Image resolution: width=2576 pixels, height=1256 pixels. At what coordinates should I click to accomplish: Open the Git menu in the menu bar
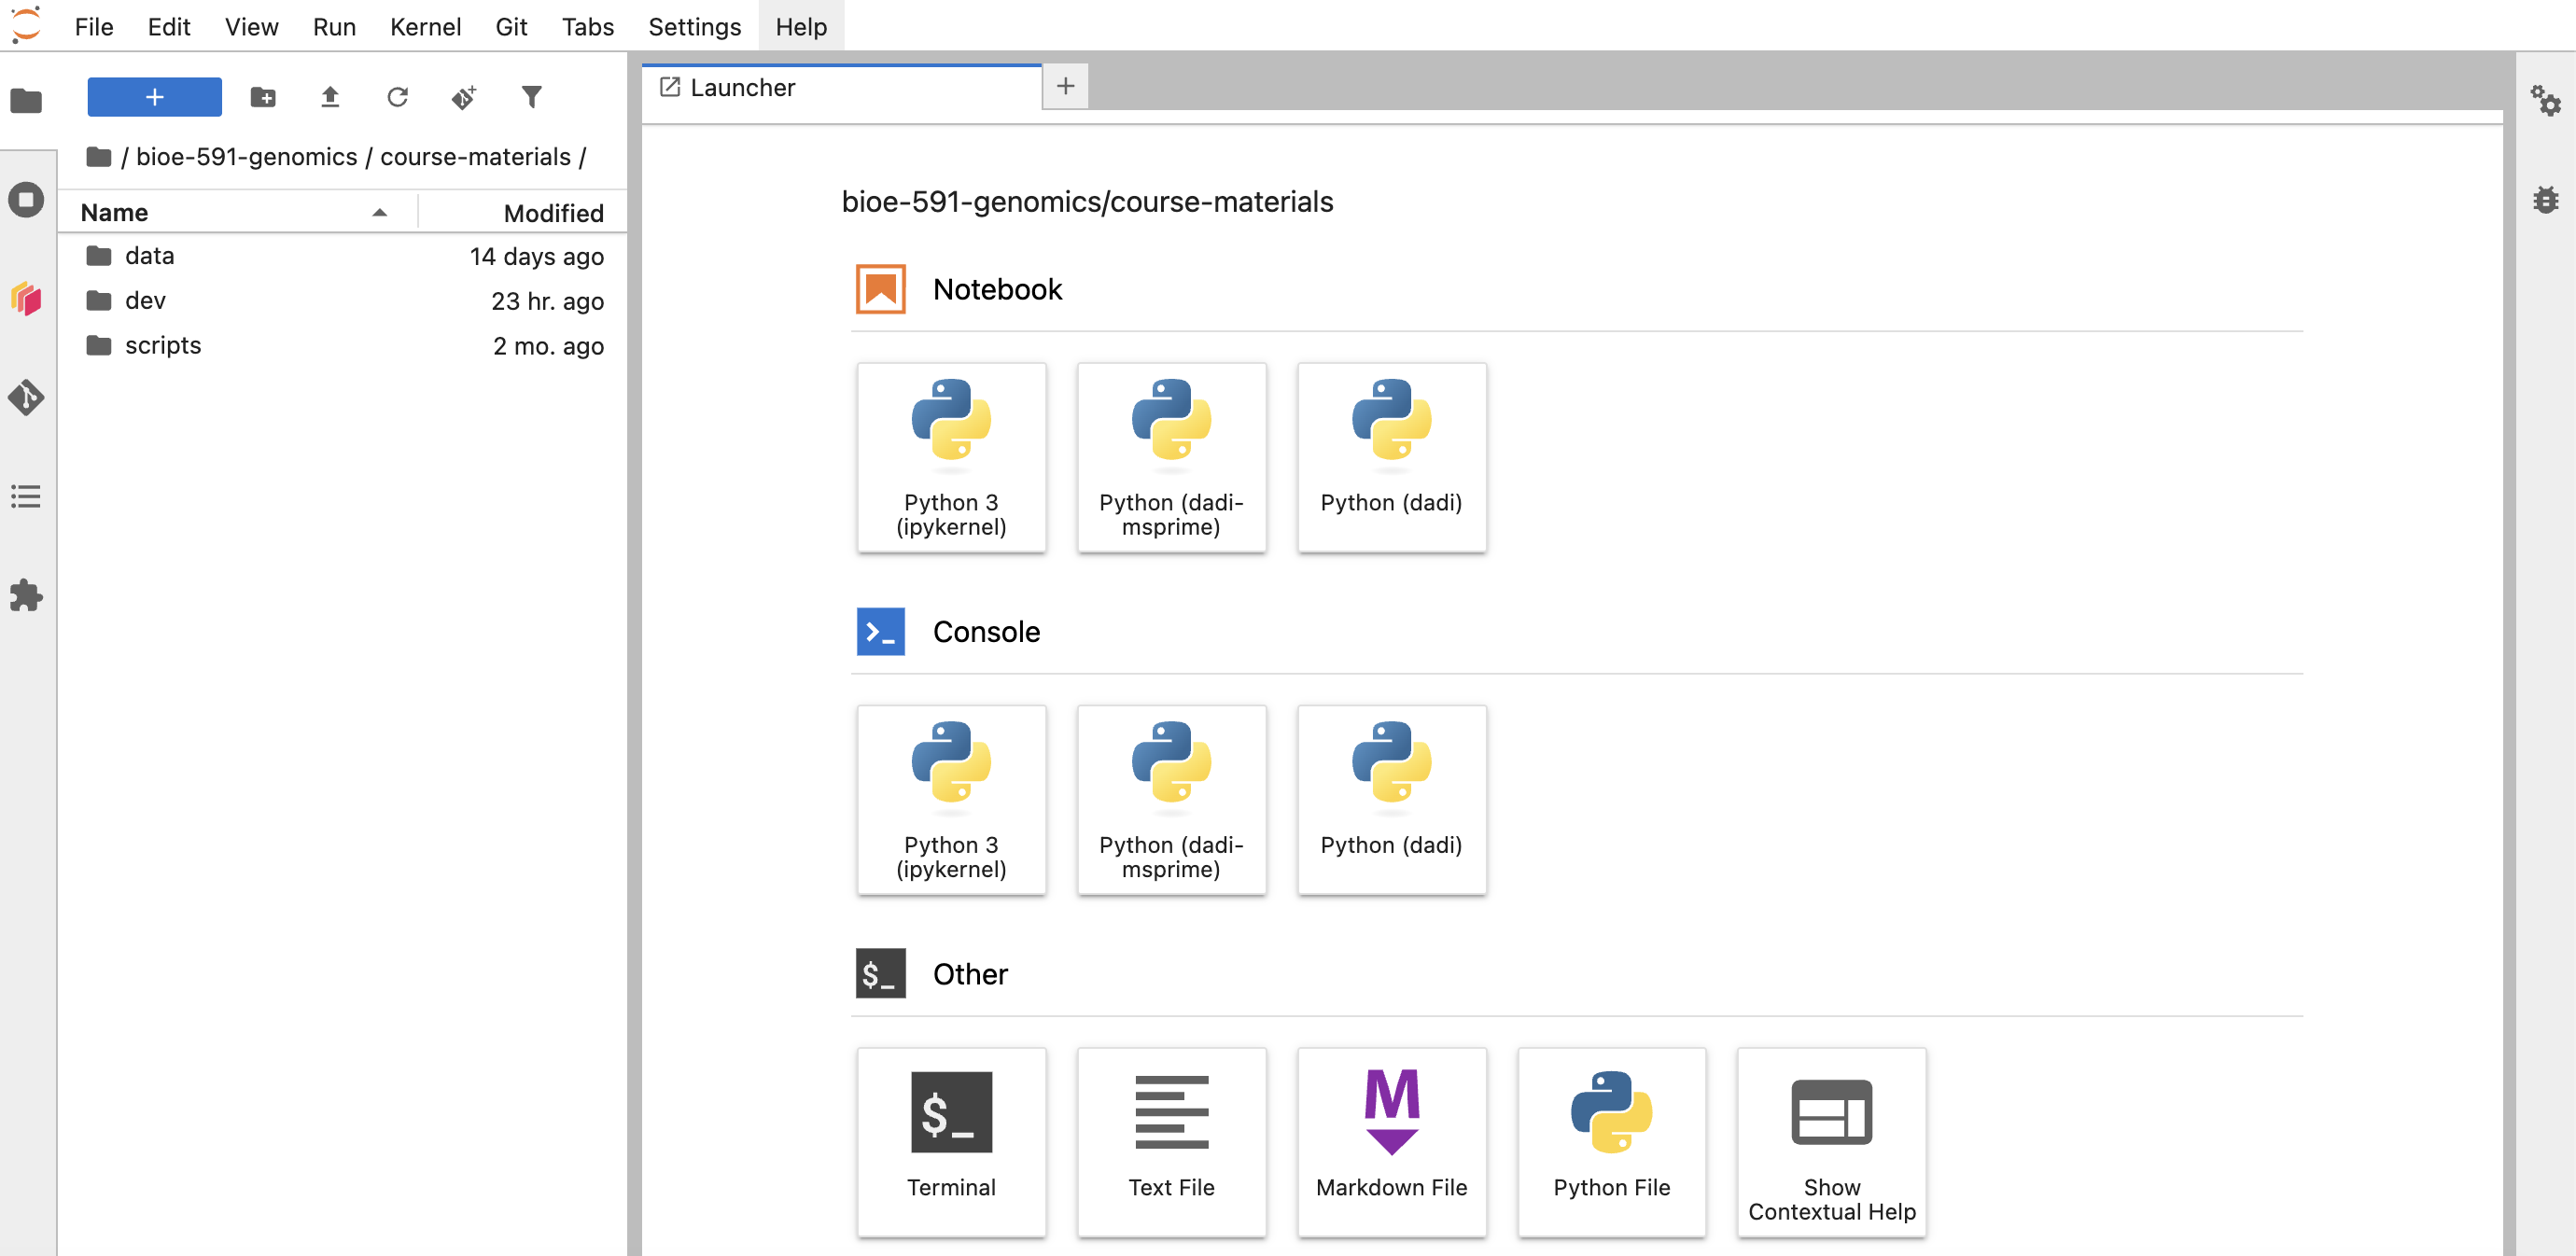click(511, 27)
